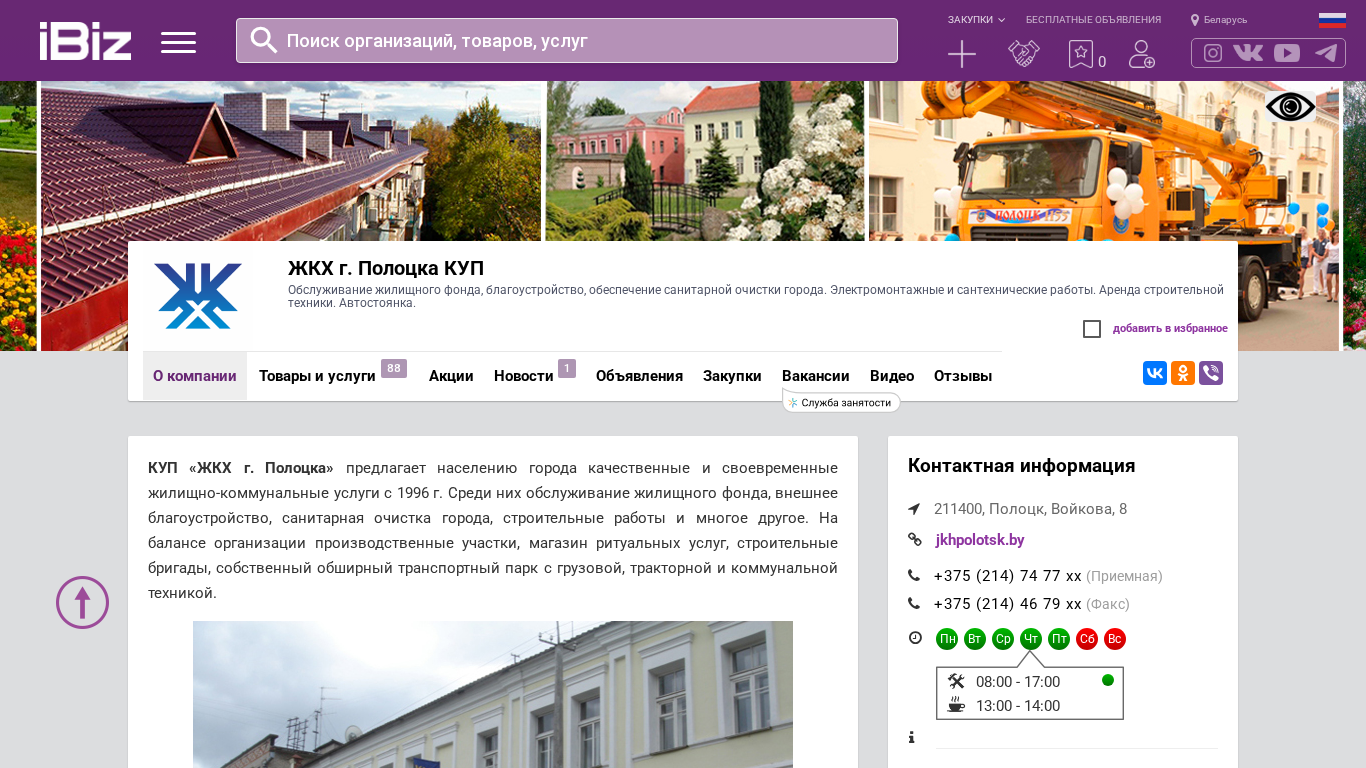This screenshot has height=768, width=1366.
Task: Toggle the accessibility eye view
Action: point(1291,107)
